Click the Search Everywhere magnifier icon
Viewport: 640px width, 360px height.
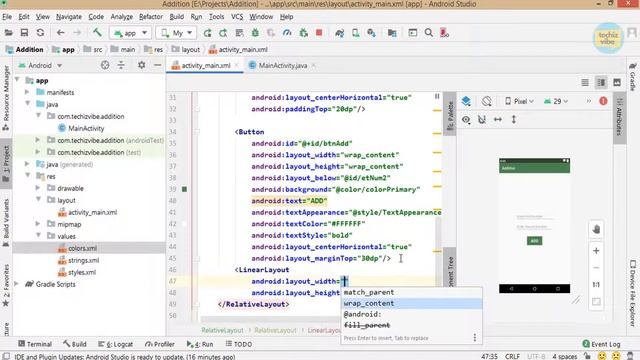click(x=429, y=33)
